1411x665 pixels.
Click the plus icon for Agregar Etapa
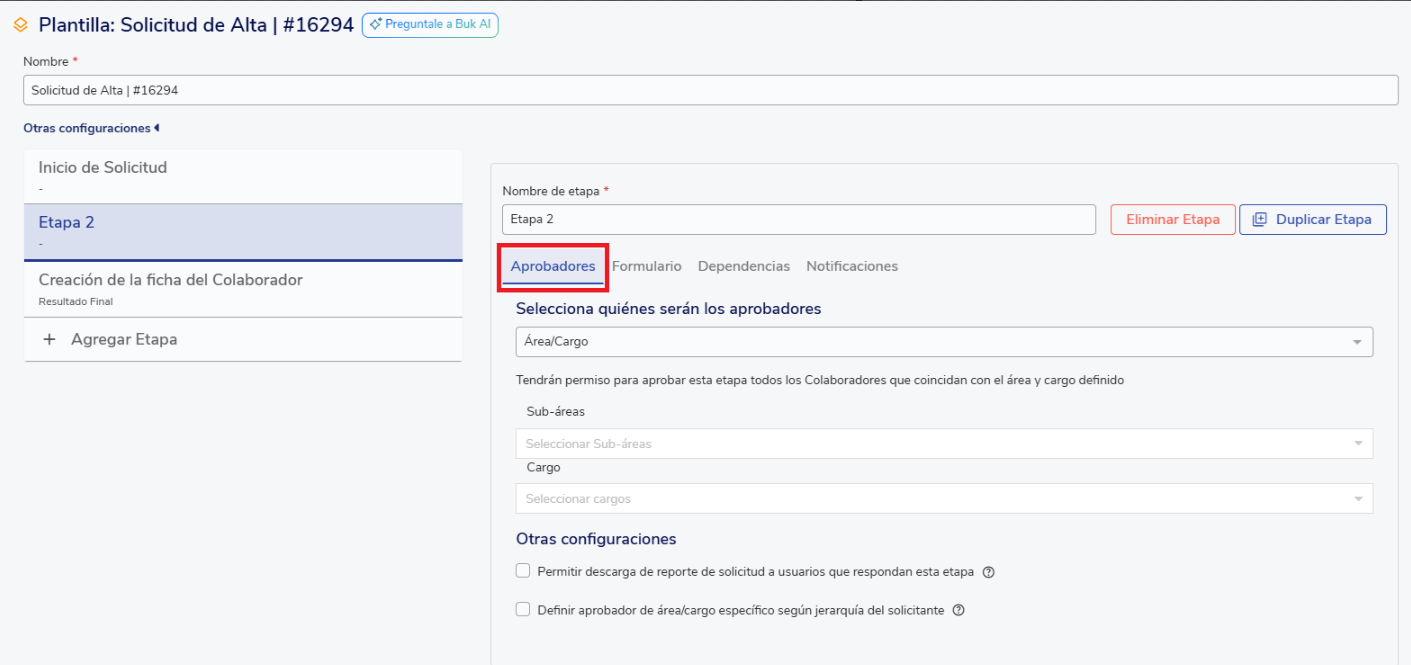49,340
